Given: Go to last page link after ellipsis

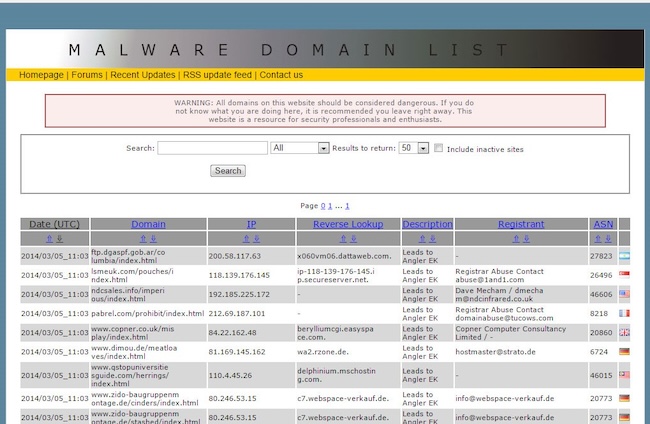Looking at the screenshot, I should coord(347,206).
